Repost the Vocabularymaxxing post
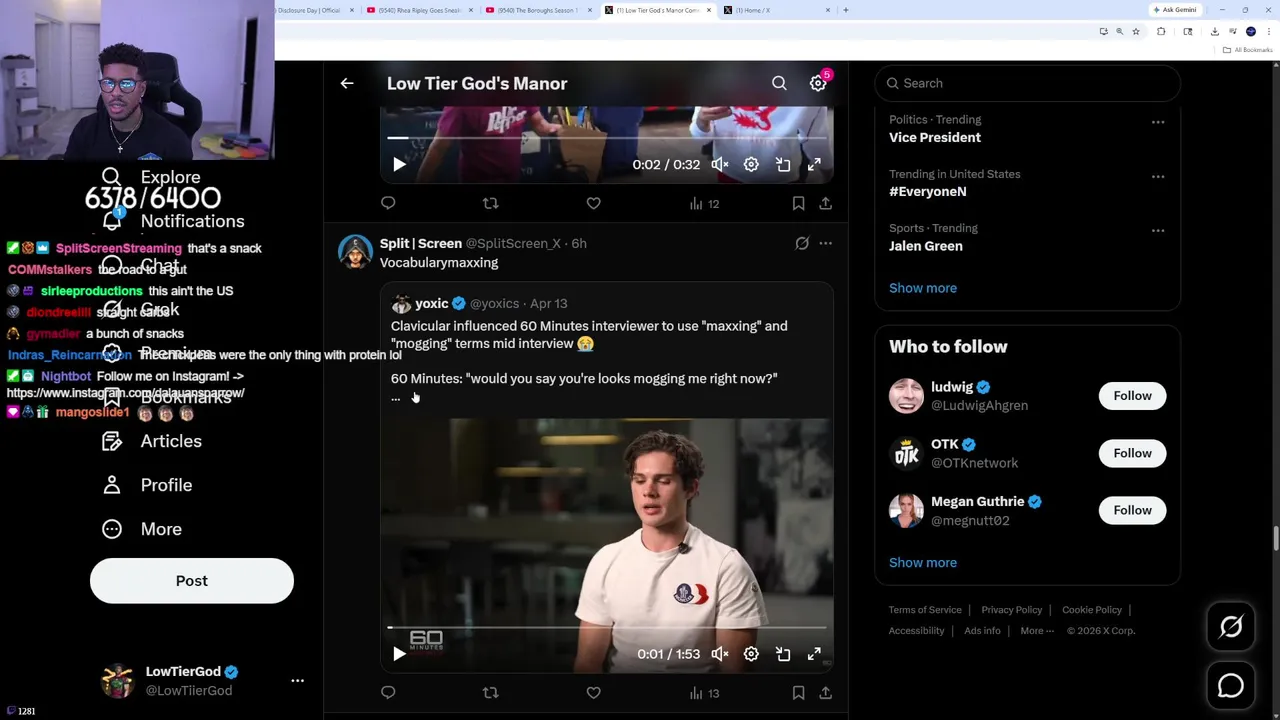Viewport: 1280px width, 720px height. pos(490,692)
